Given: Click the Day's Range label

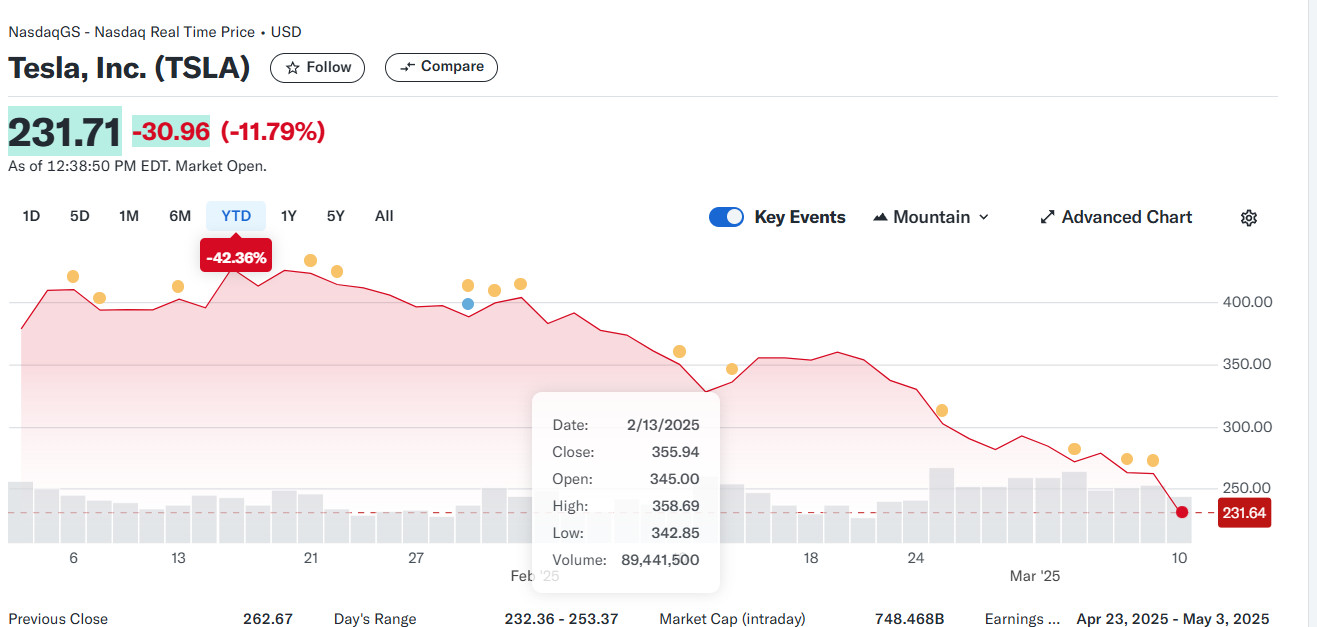Looking at the screenshot, I should pos(375,619).
